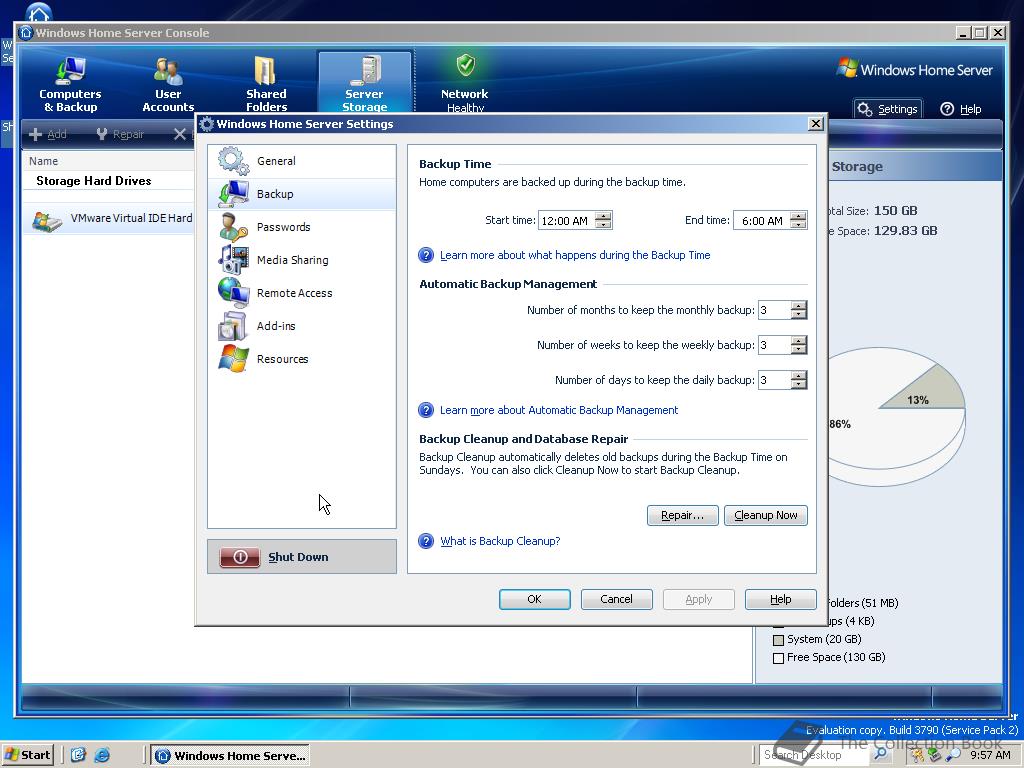Open Network Healthy status
This screenshot has width=1024, height=768.
tap(465, 84)
